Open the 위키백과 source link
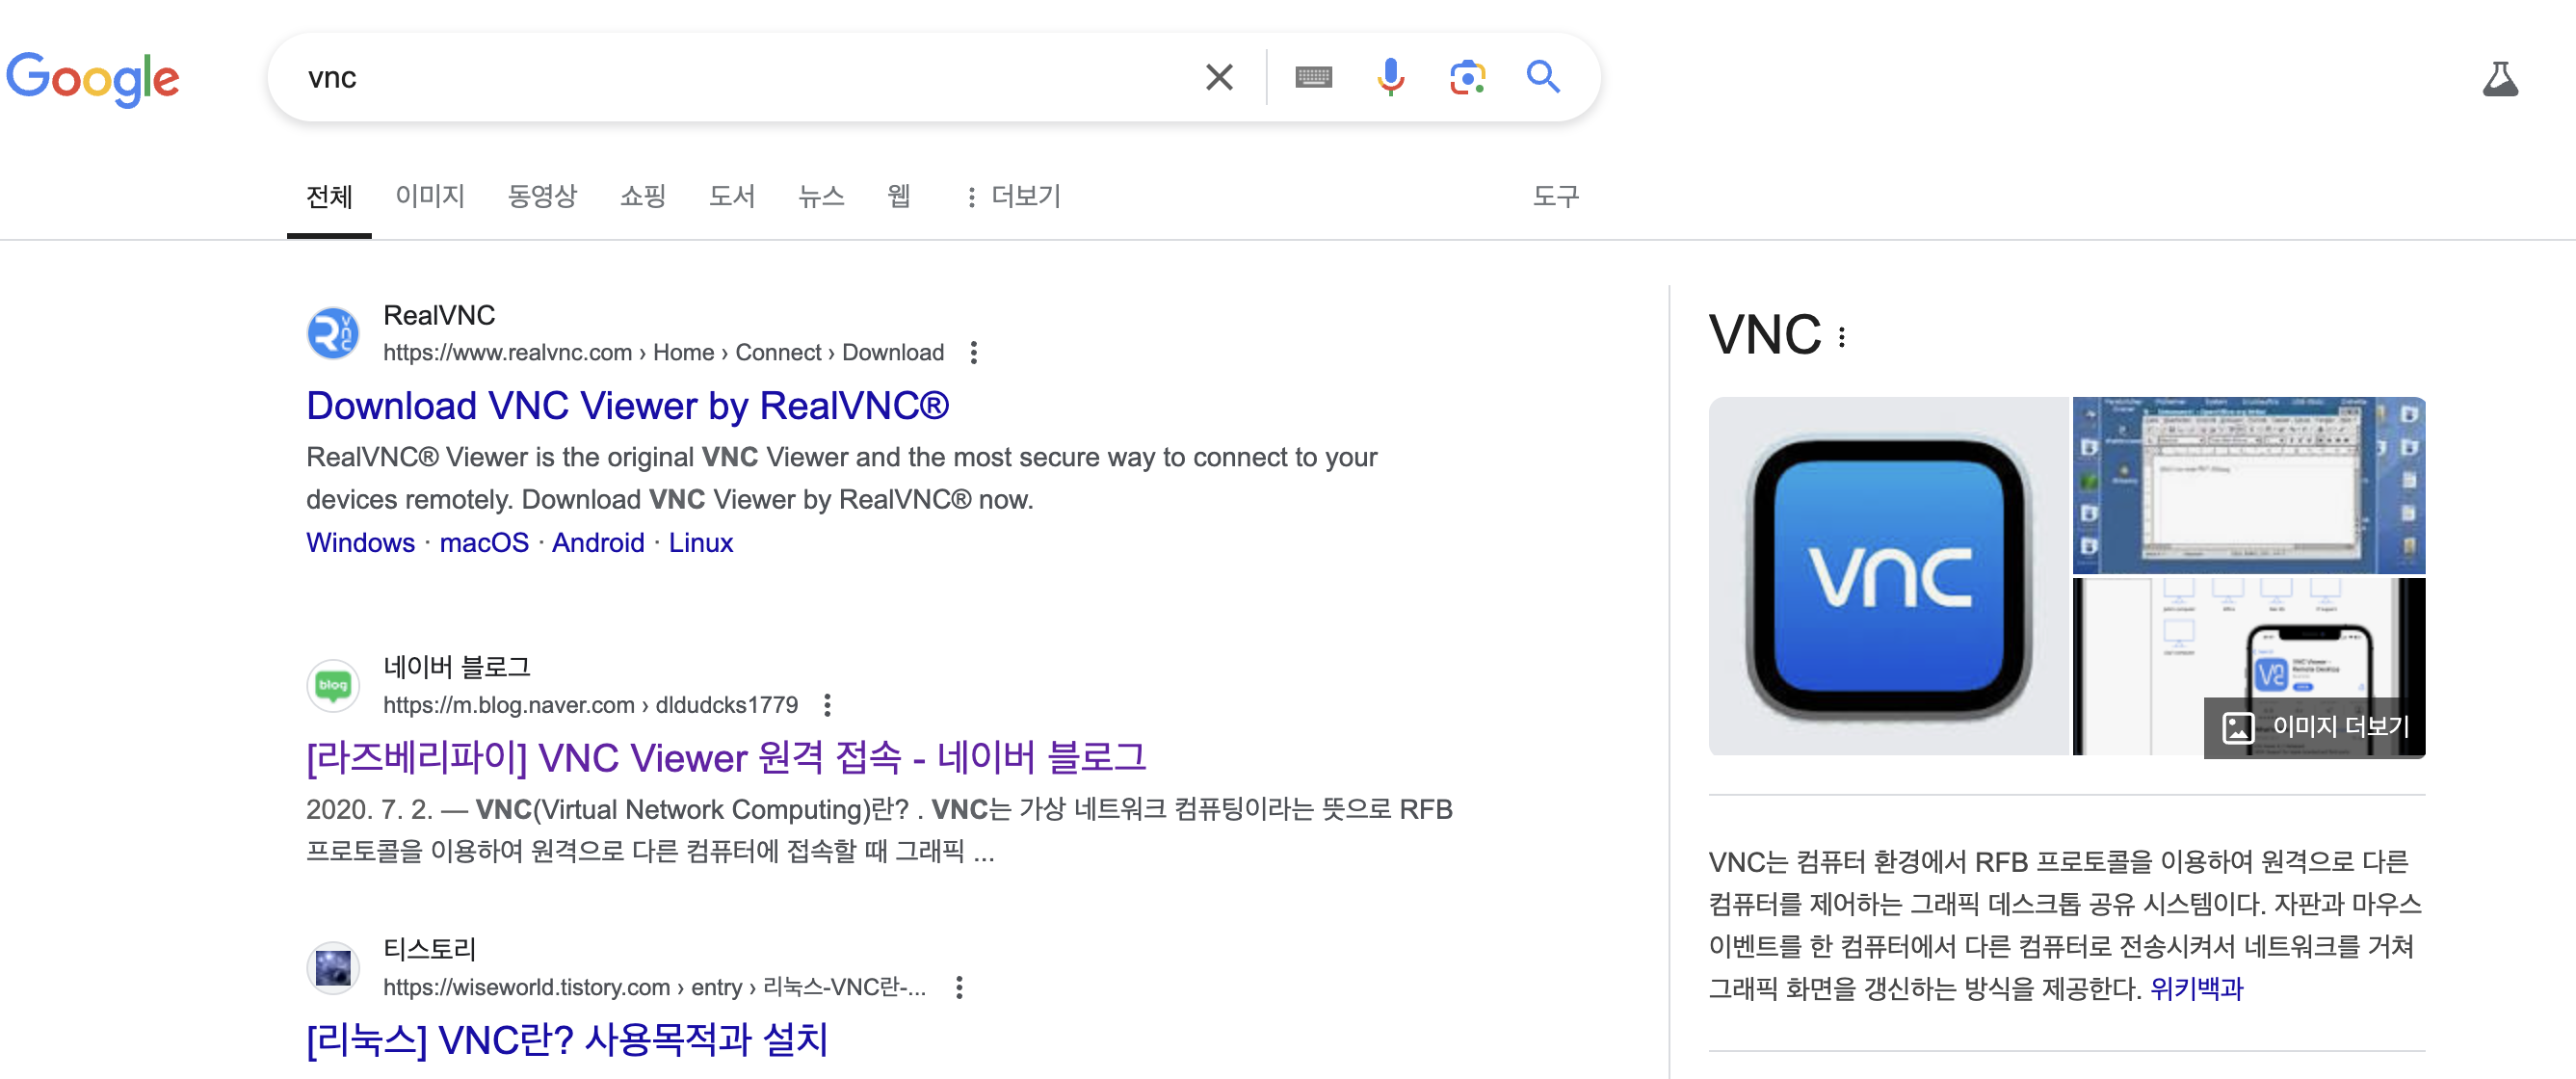 pos(2196,988)
